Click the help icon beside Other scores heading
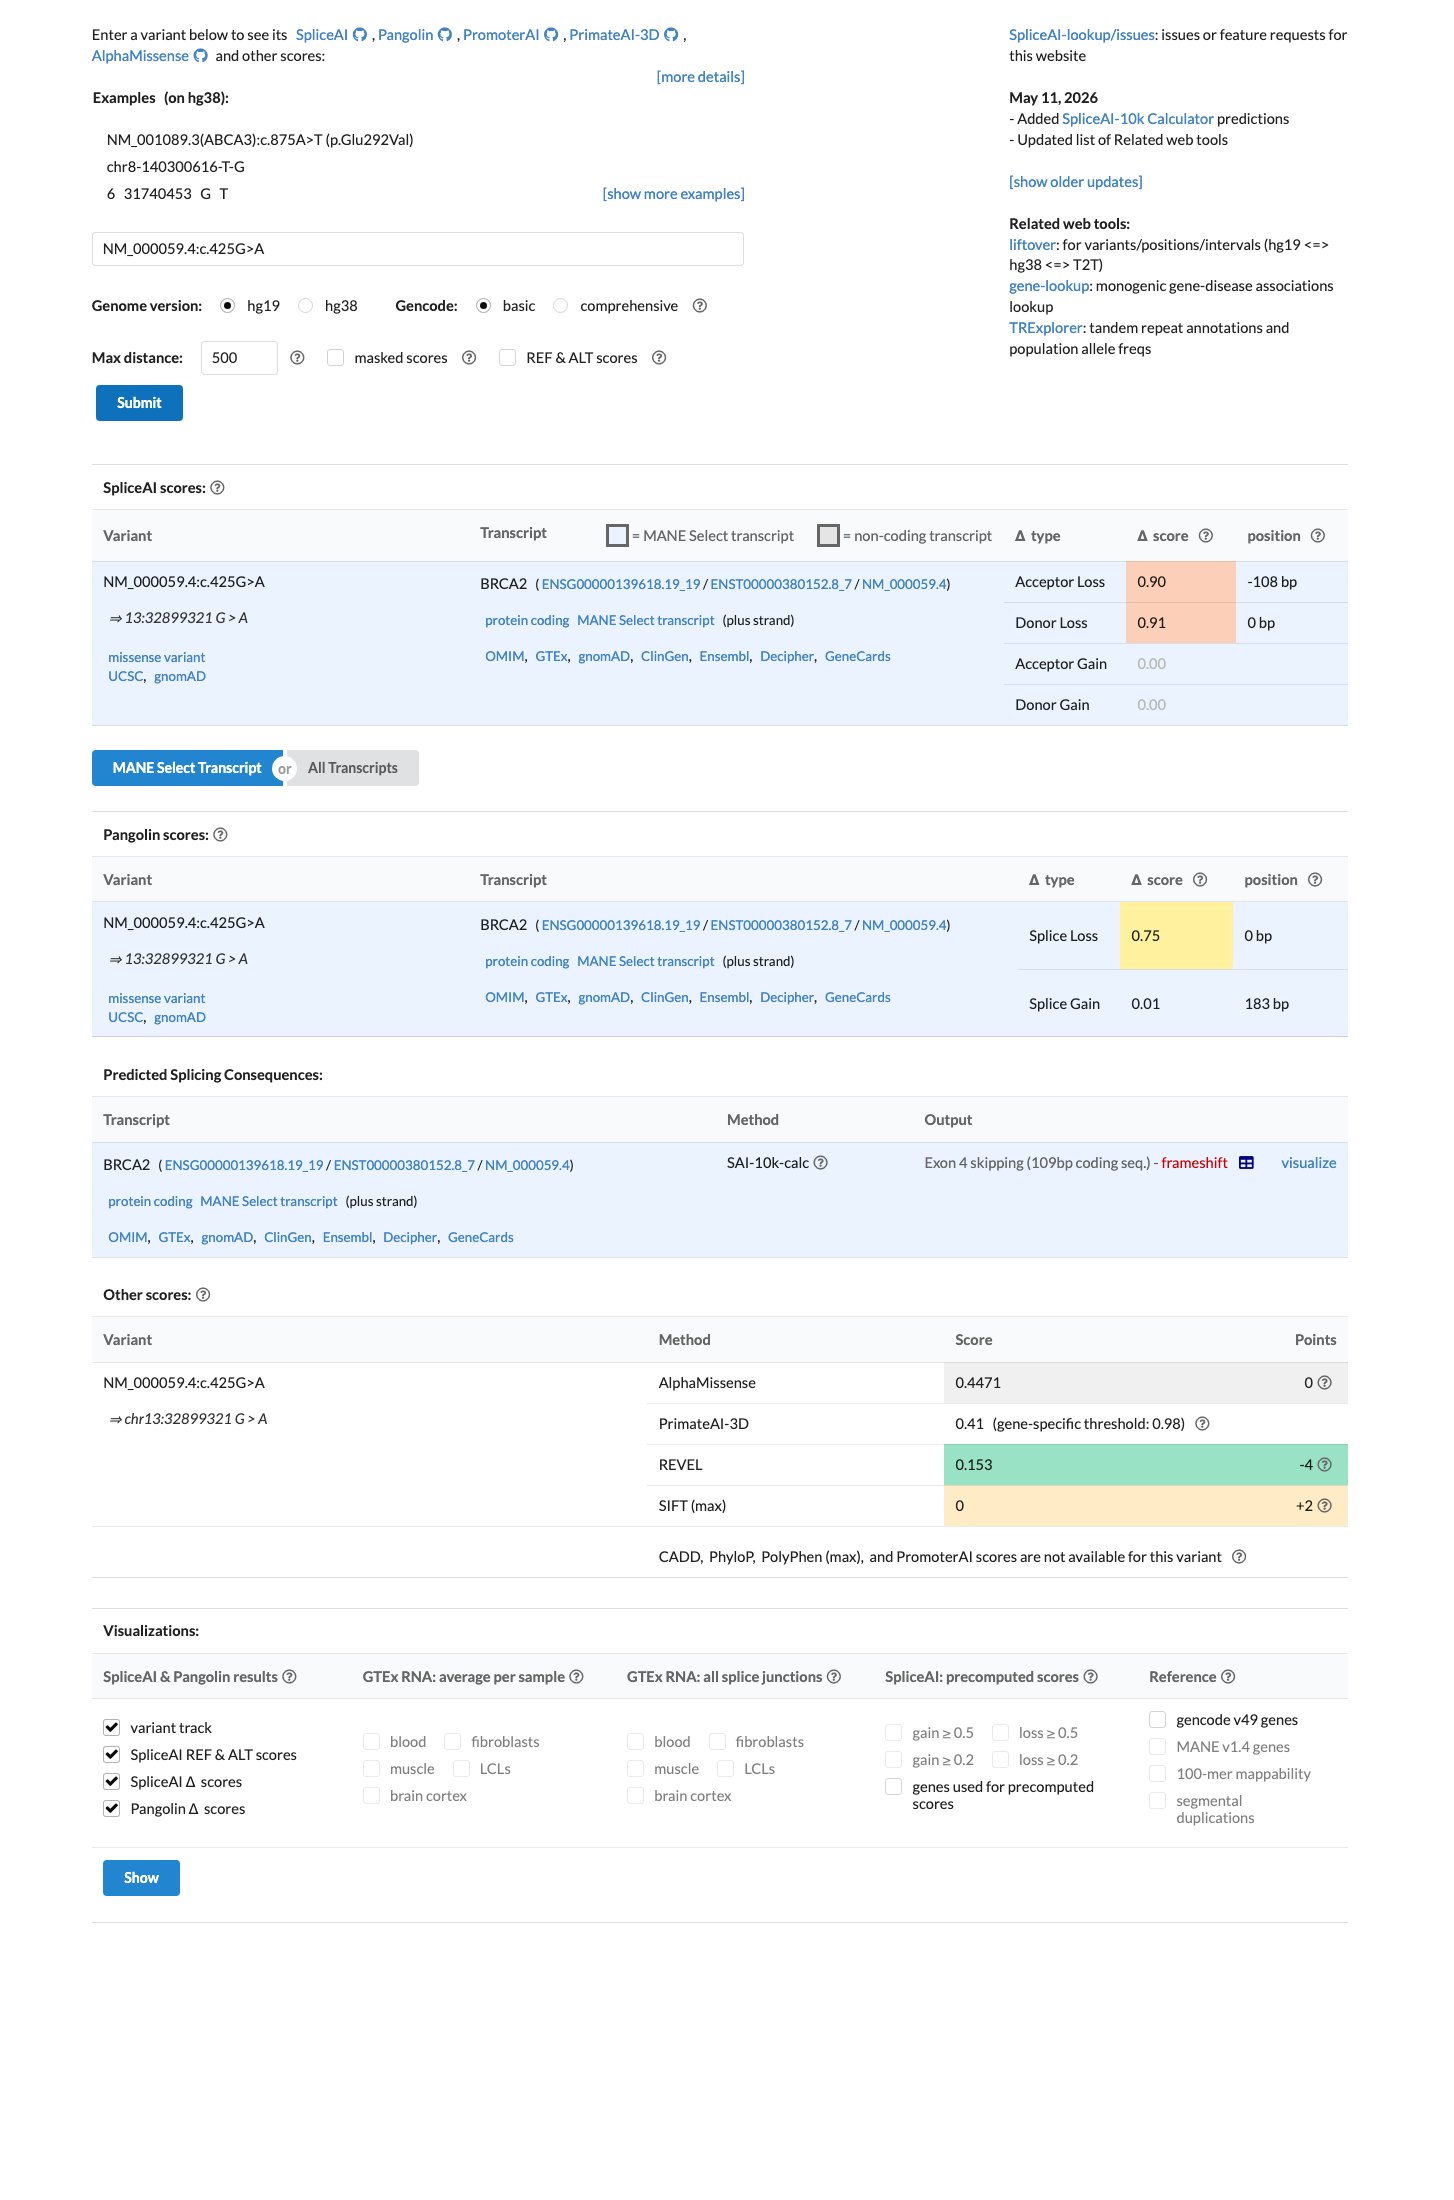Image resolution: width=1454 pixels, height=2200 pixels. [203, 1295]
